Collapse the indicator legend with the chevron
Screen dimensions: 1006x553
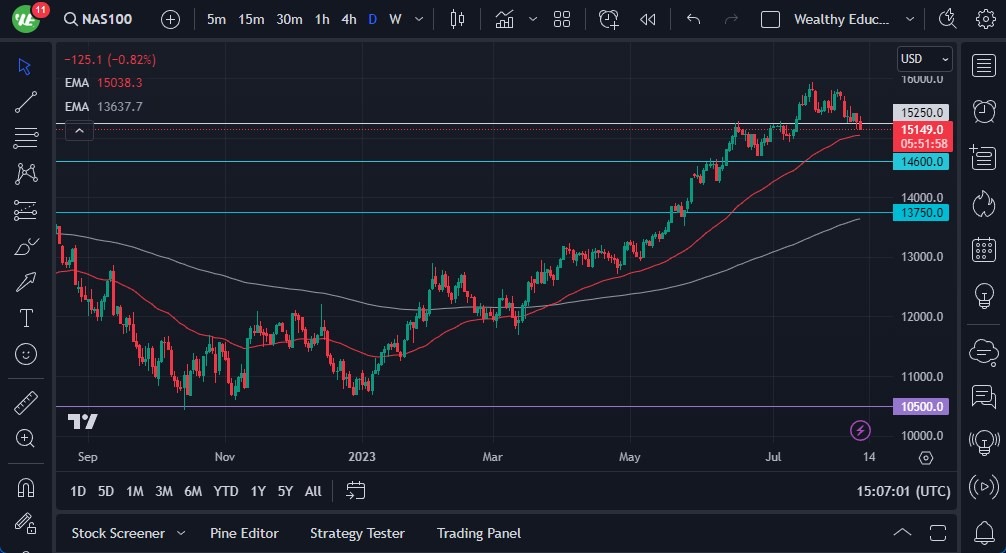[x=78, y=129]
